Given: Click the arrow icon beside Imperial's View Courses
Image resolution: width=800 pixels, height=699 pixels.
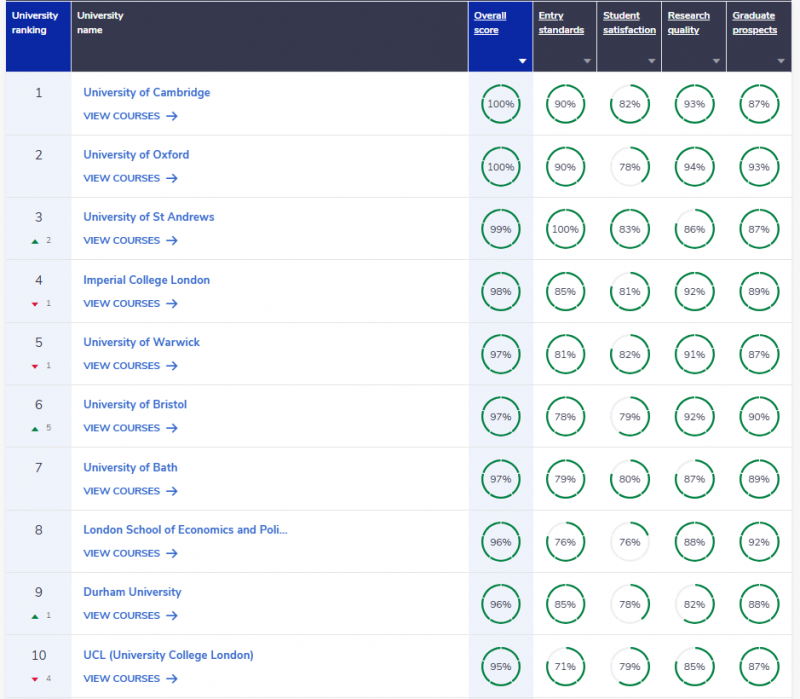Looking at the screenshot, I should [x=172, y=303].
